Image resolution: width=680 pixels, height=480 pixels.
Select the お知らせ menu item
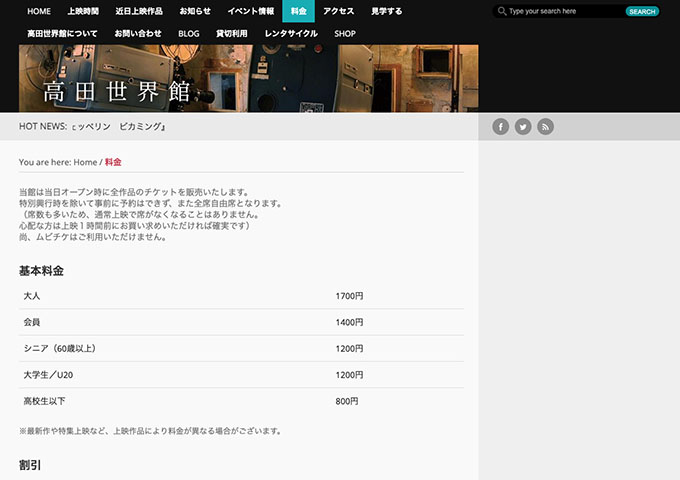coord(195,11)
